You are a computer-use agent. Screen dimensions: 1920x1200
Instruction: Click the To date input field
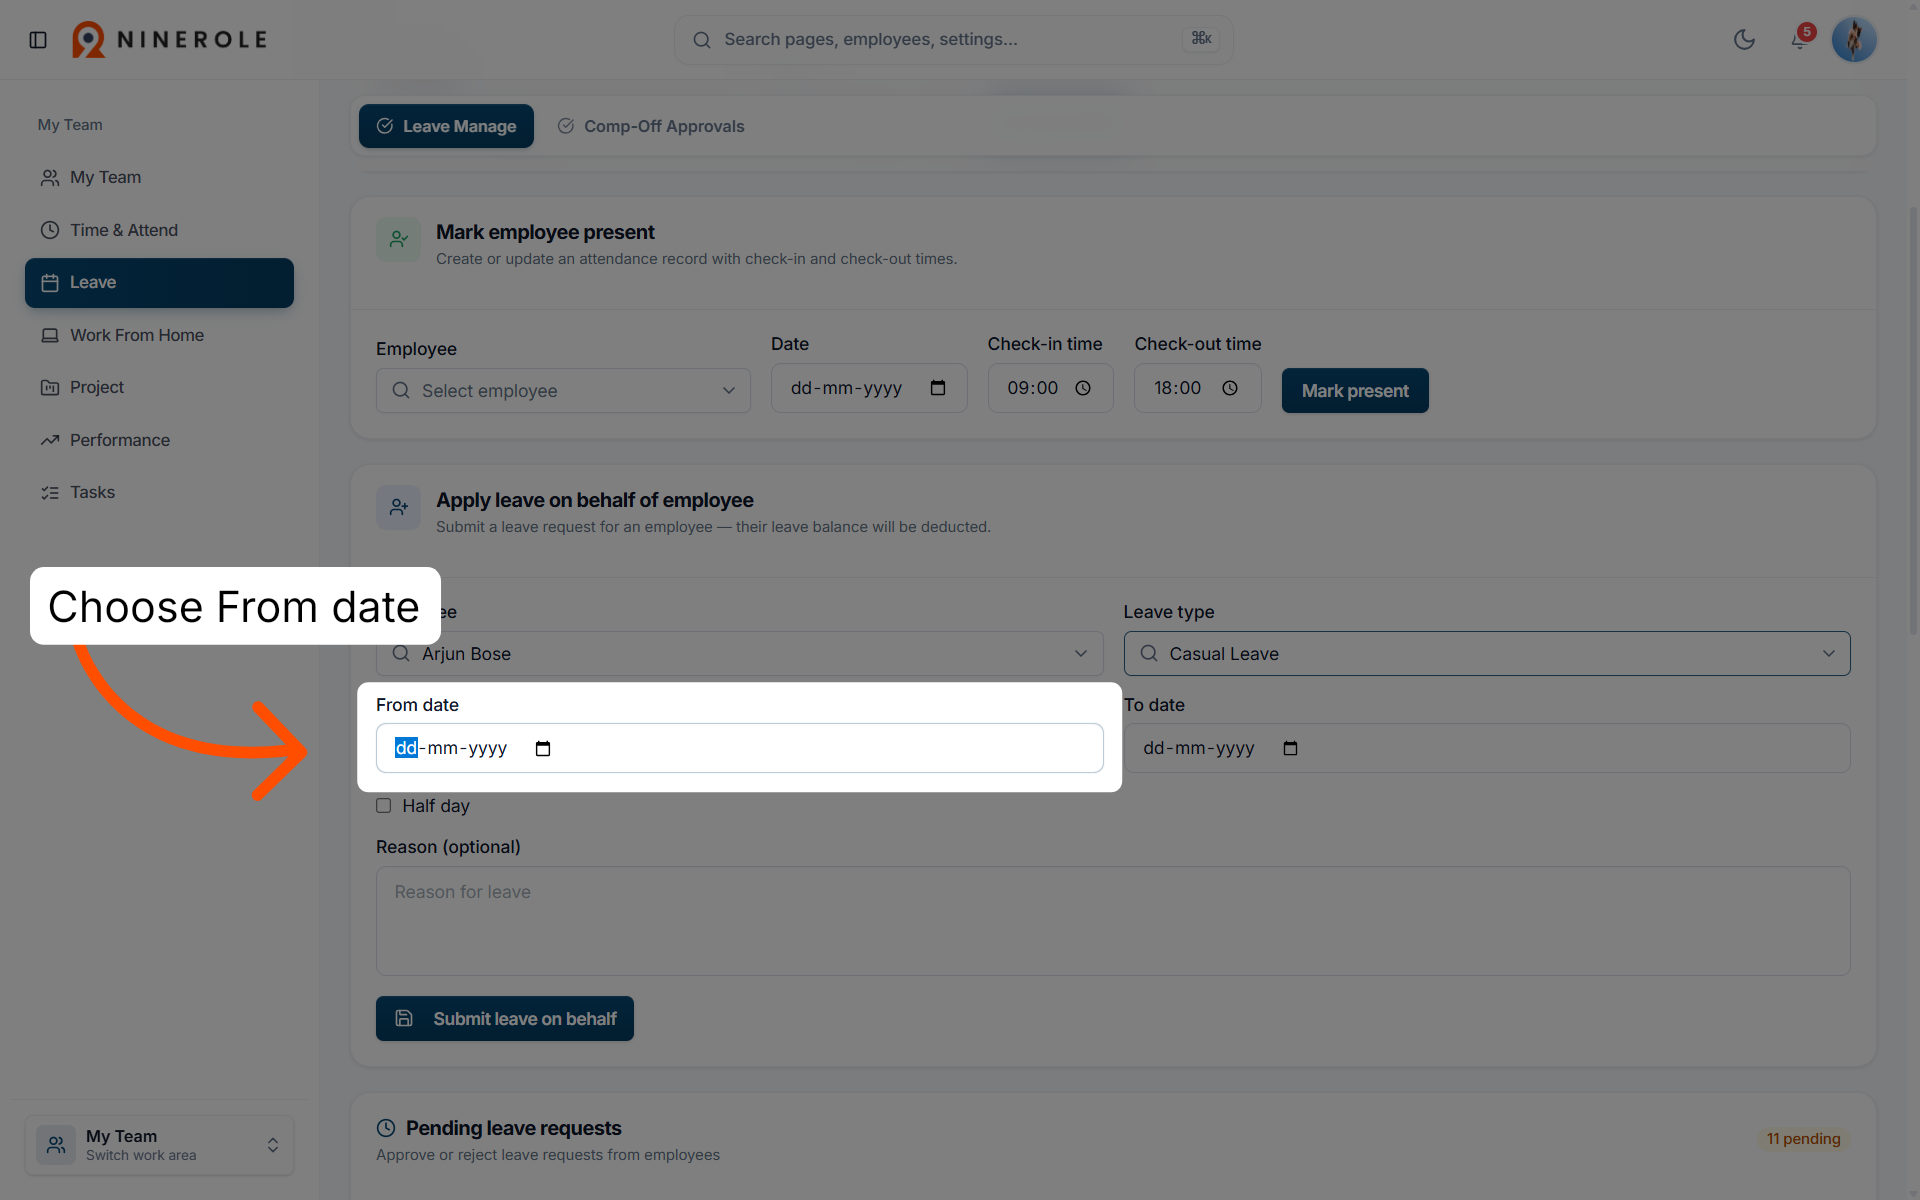[1487, 748]
